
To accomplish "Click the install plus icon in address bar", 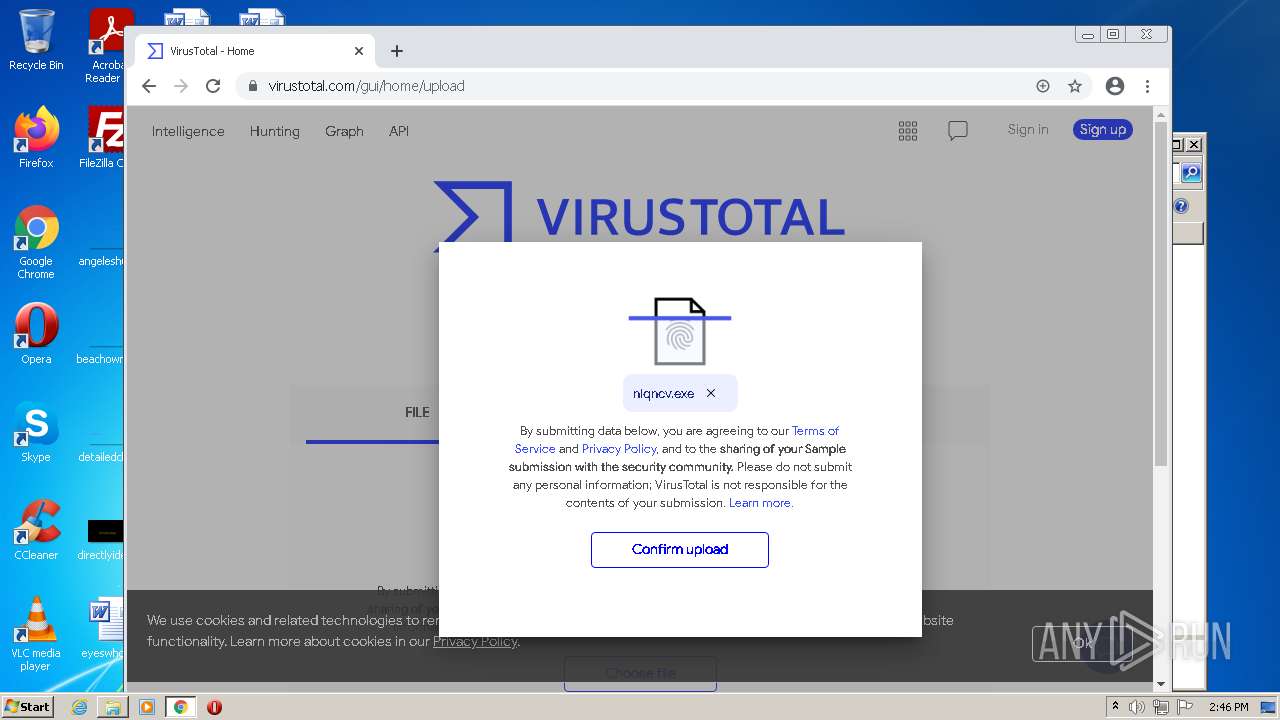I will click(x=1043, y=86).
